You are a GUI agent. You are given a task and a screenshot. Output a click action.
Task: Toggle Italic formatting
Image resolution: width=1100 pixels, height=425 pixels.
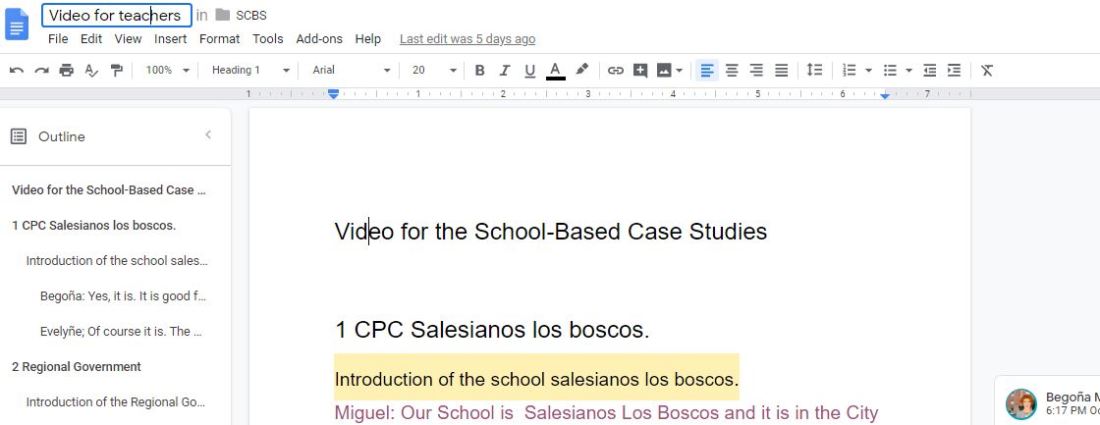coord(505,70)
